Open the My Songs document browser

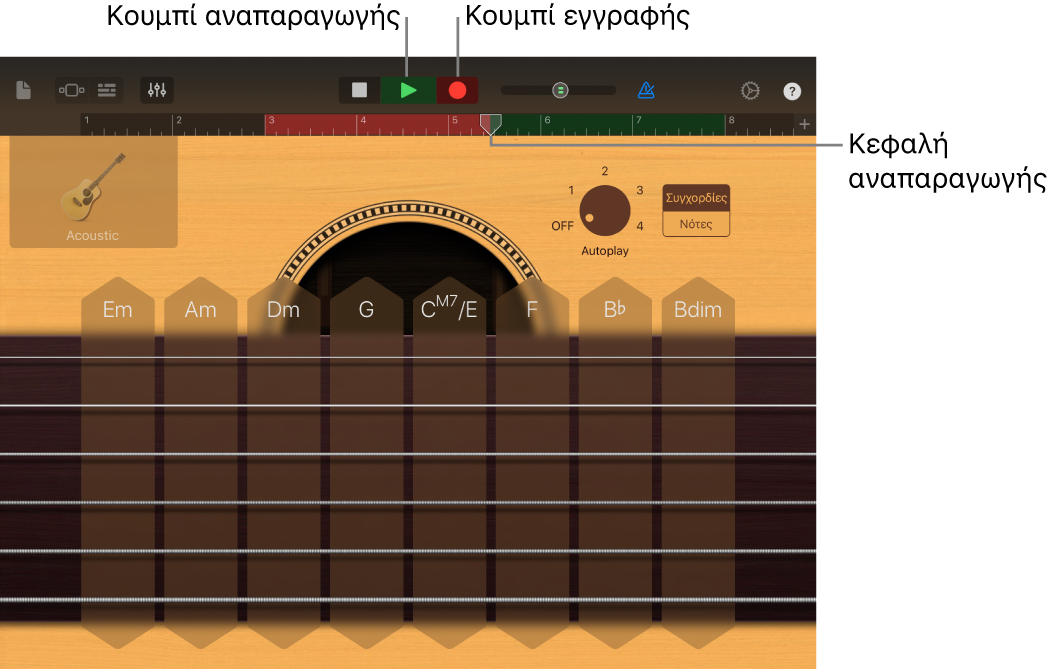[x=24, y=90]
